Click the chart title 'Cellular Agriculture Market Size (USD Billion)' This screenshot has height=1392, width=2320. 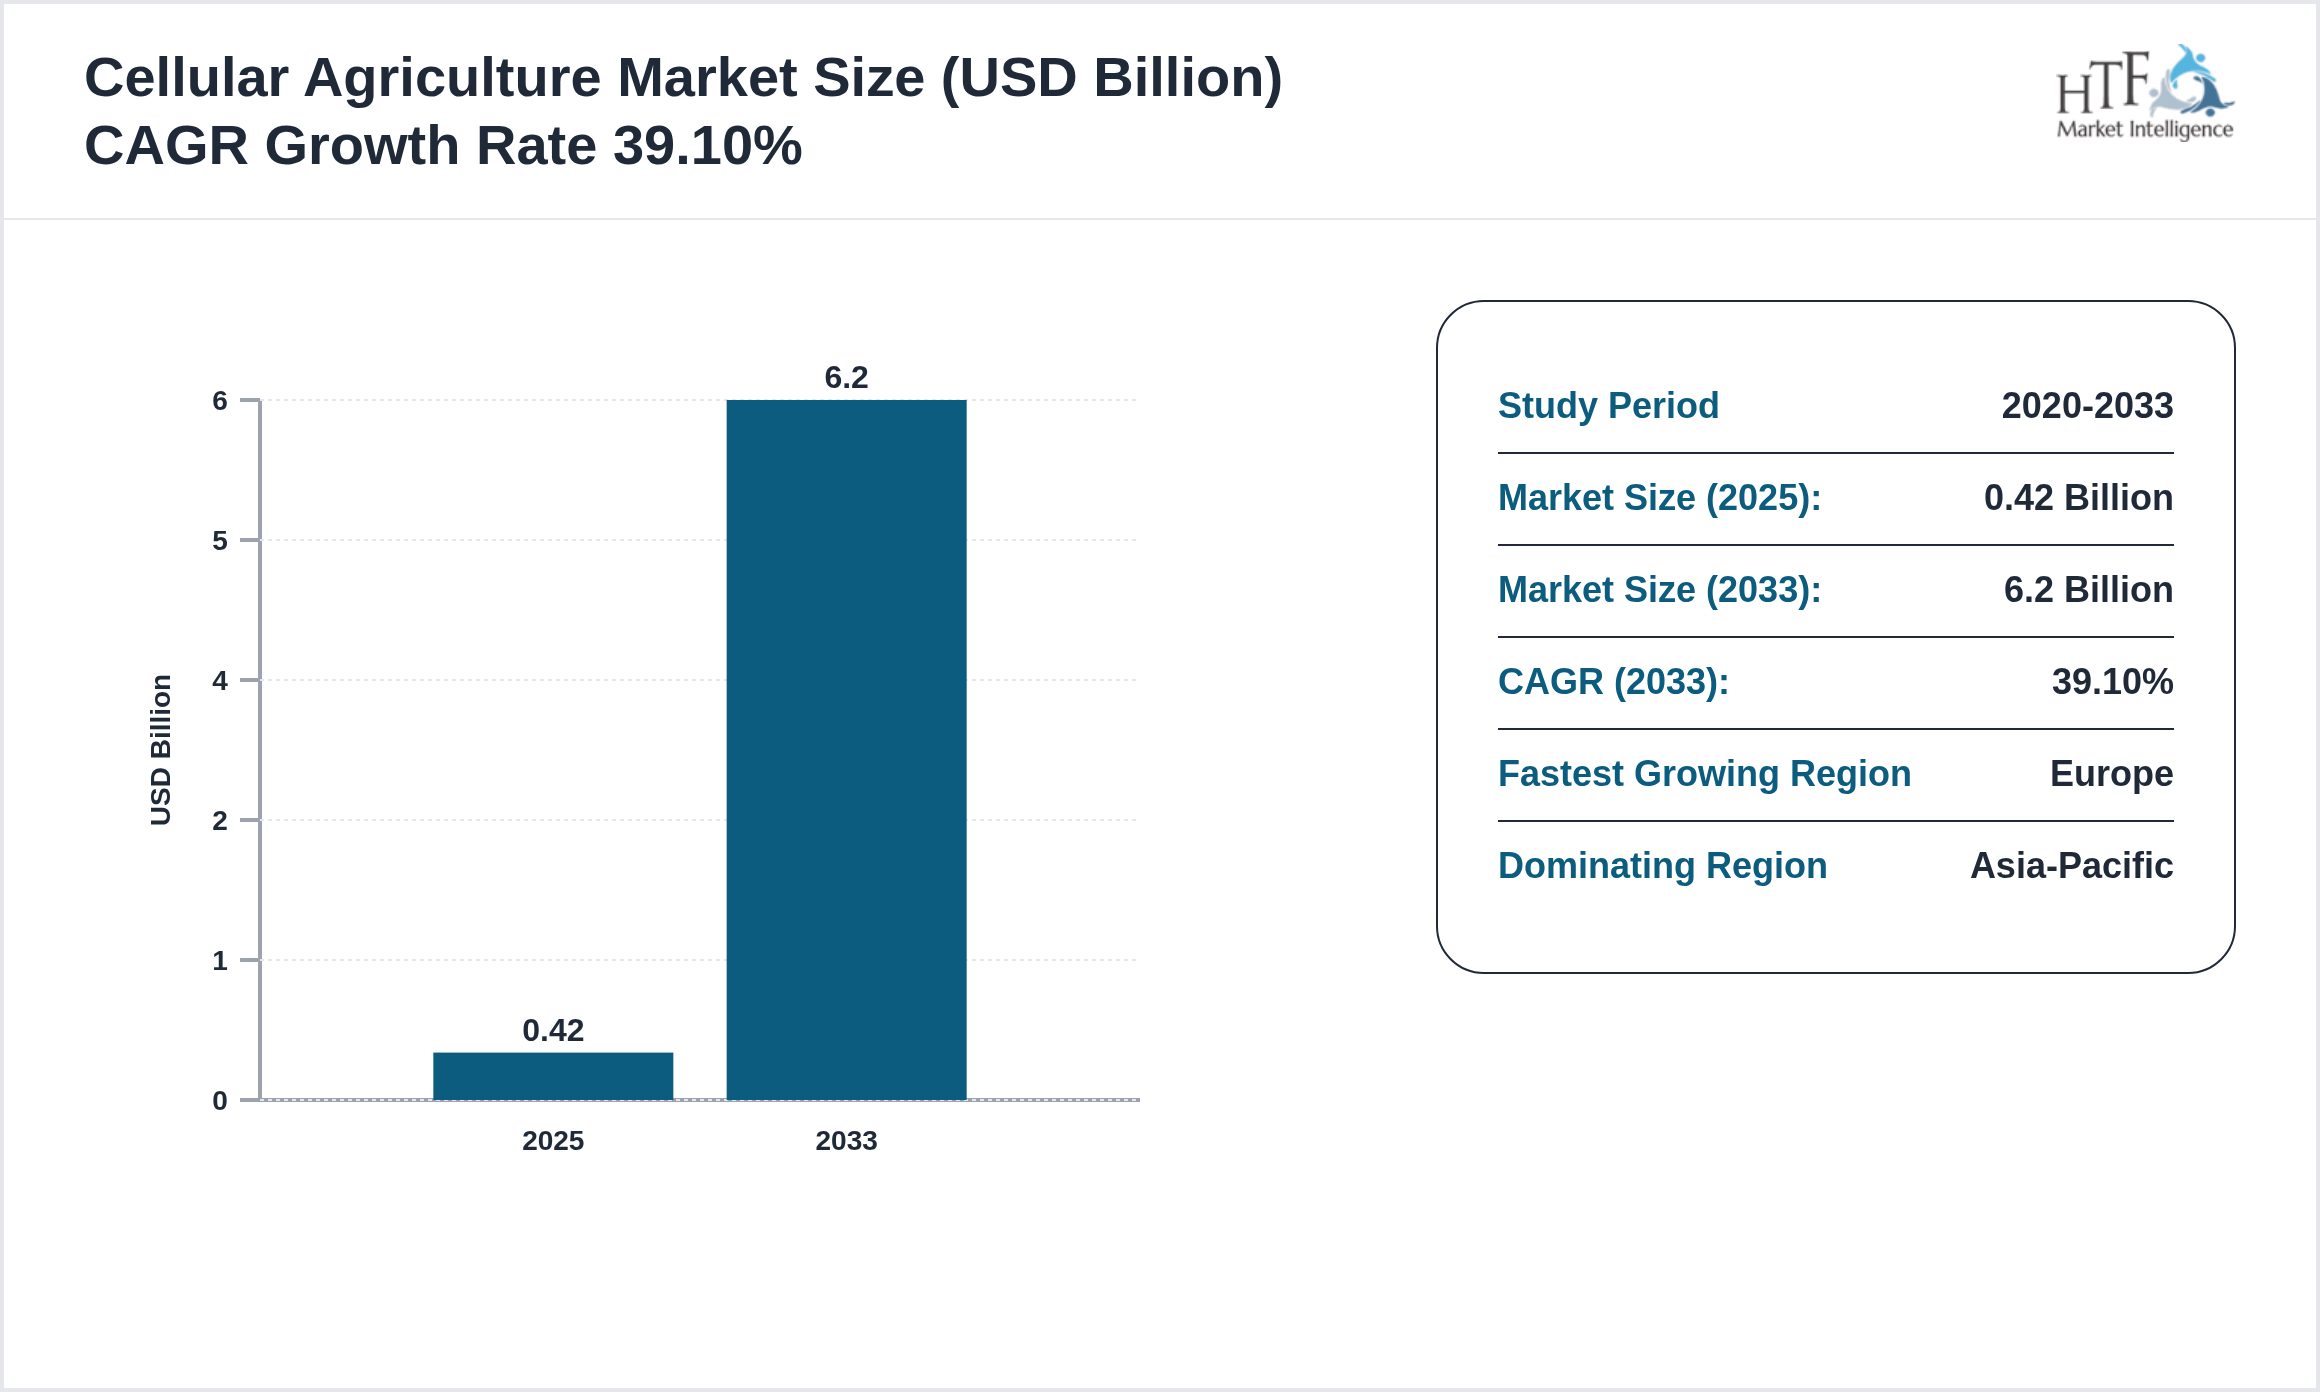tap(683, 78)
